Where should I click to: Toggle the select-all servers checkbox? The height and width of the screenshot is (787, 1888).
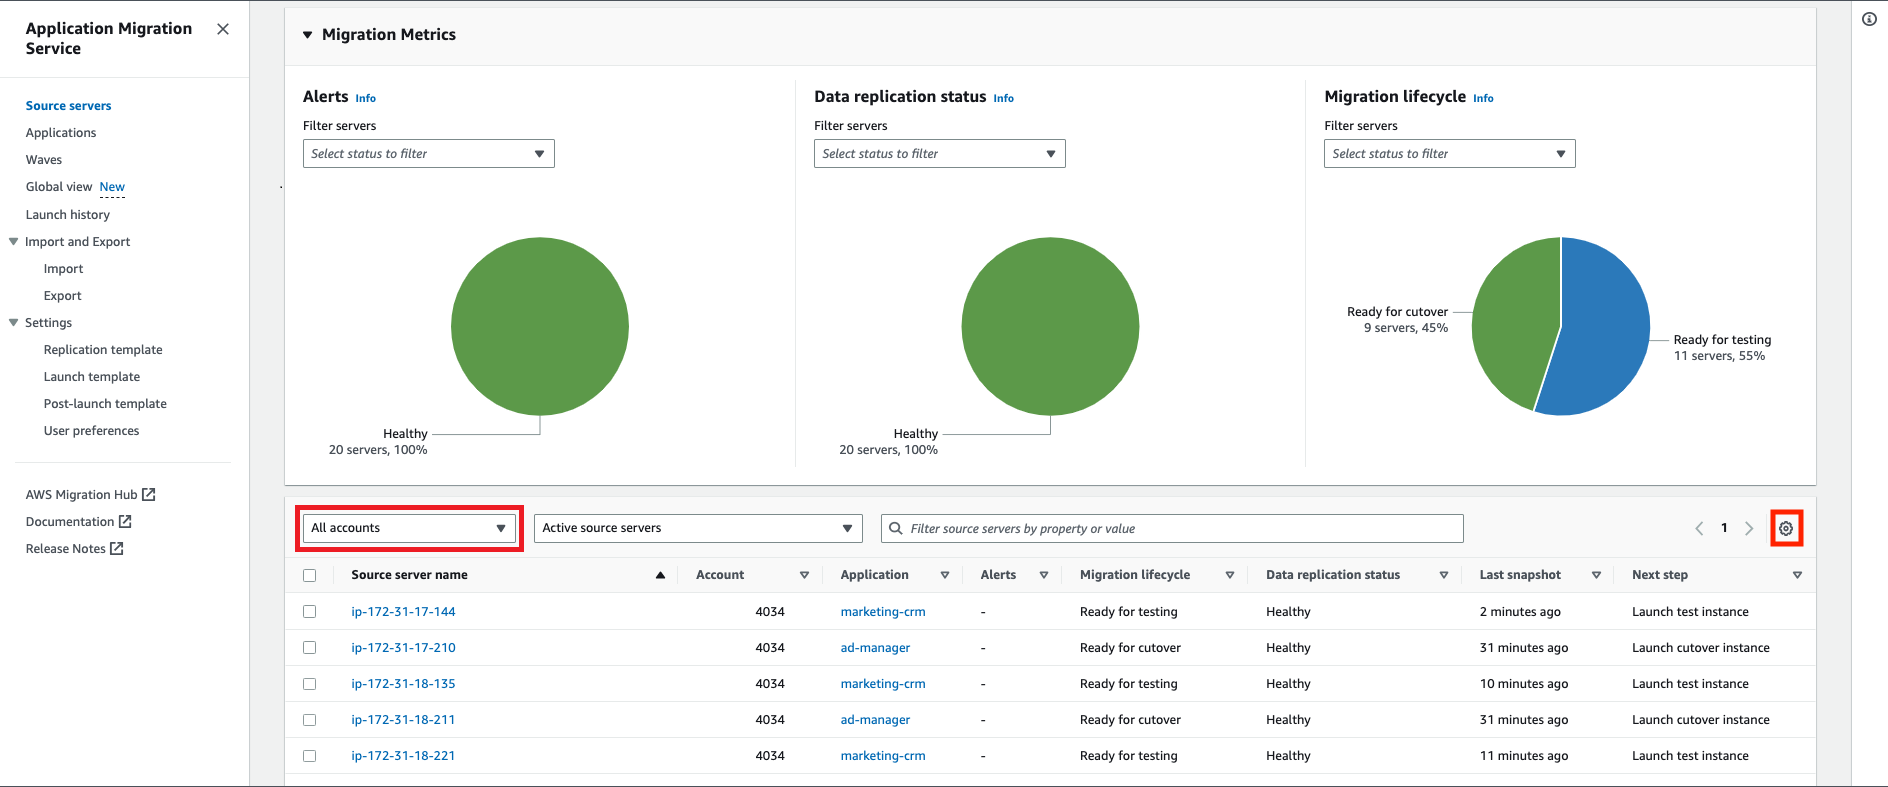pyautogui.click(x=309, y=575)
